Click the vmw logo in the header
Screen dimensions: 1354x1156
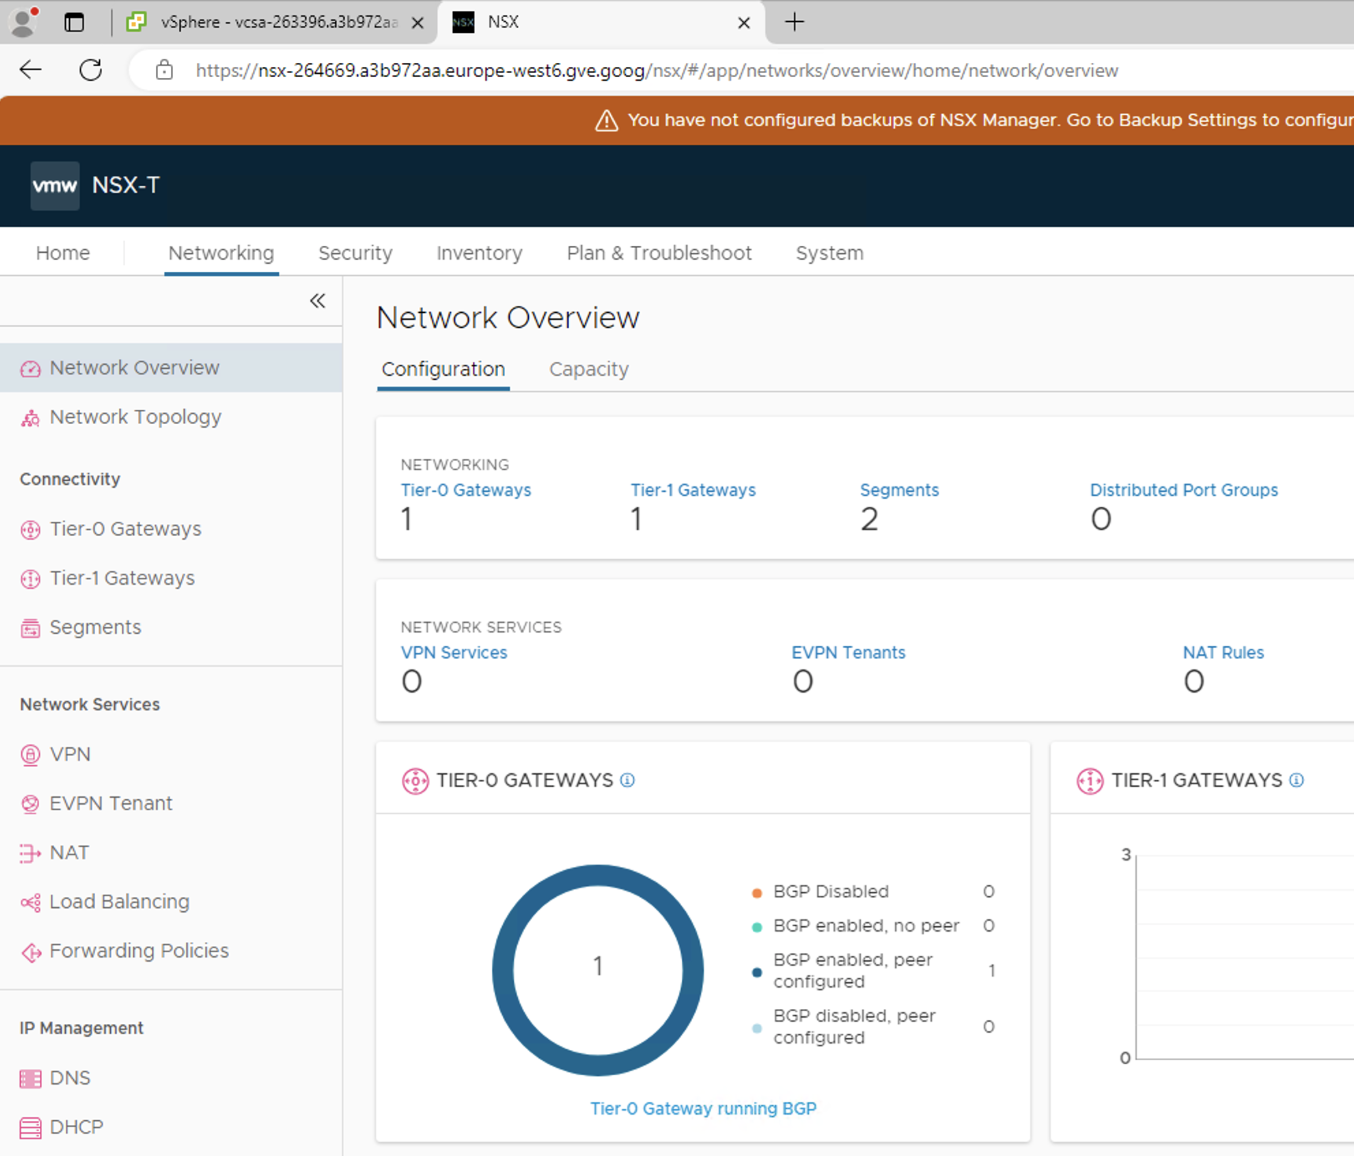55,185
